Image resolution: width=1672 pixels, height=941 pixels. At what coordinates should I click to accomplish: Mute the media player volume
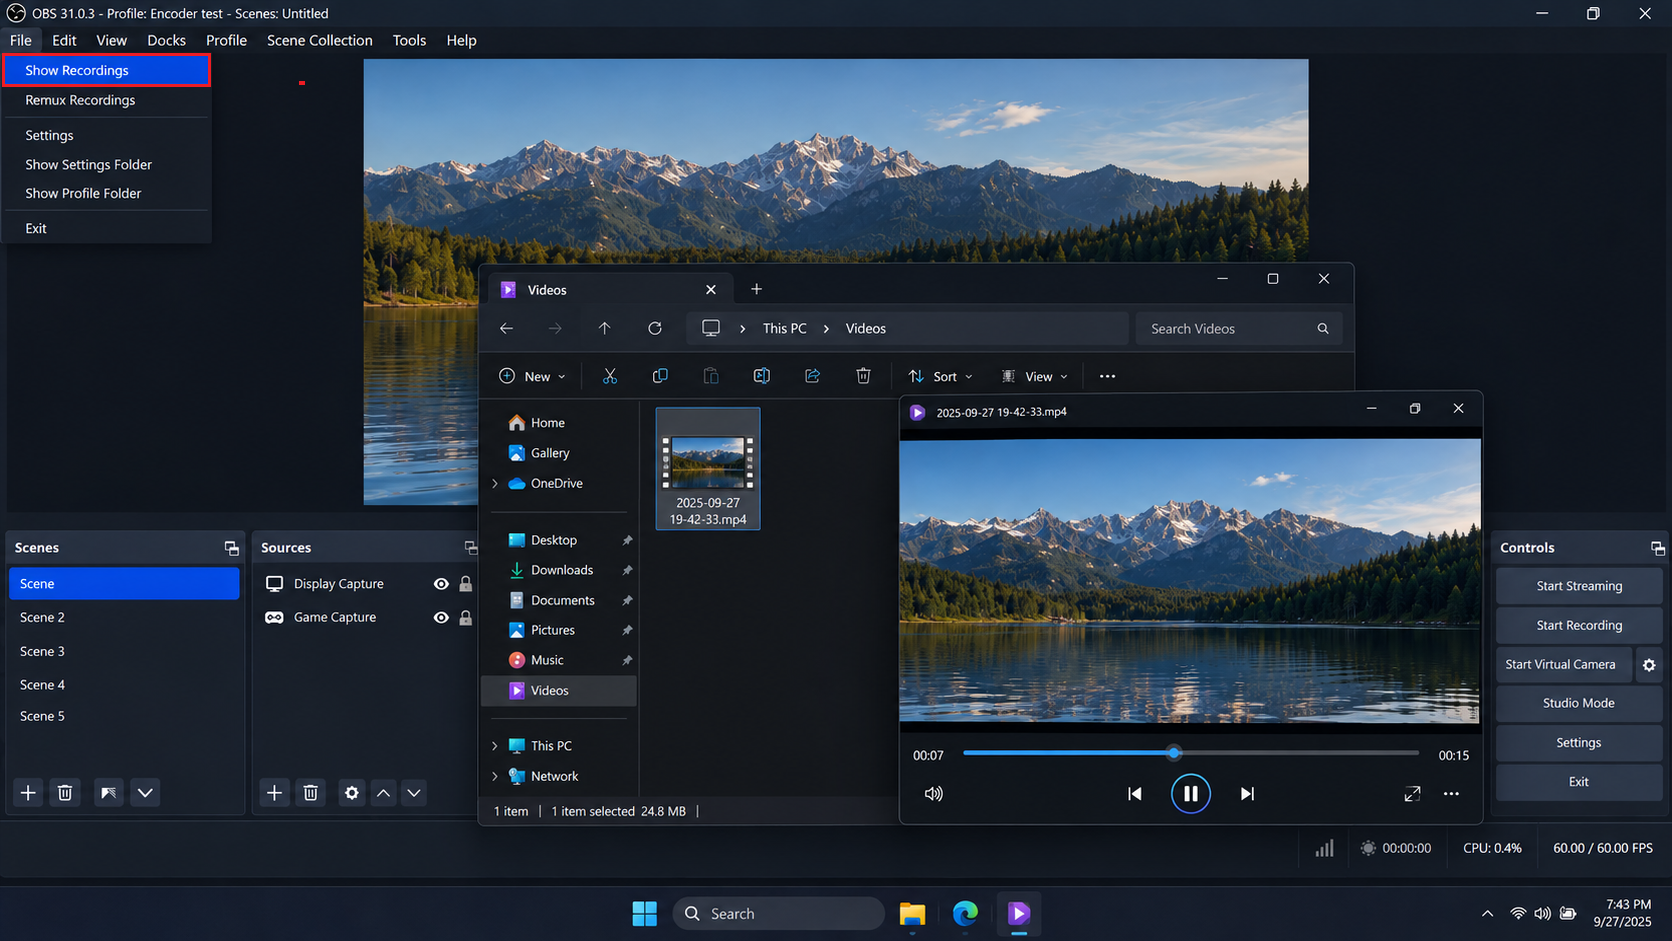pyautogui.click(x=933, y=793)
